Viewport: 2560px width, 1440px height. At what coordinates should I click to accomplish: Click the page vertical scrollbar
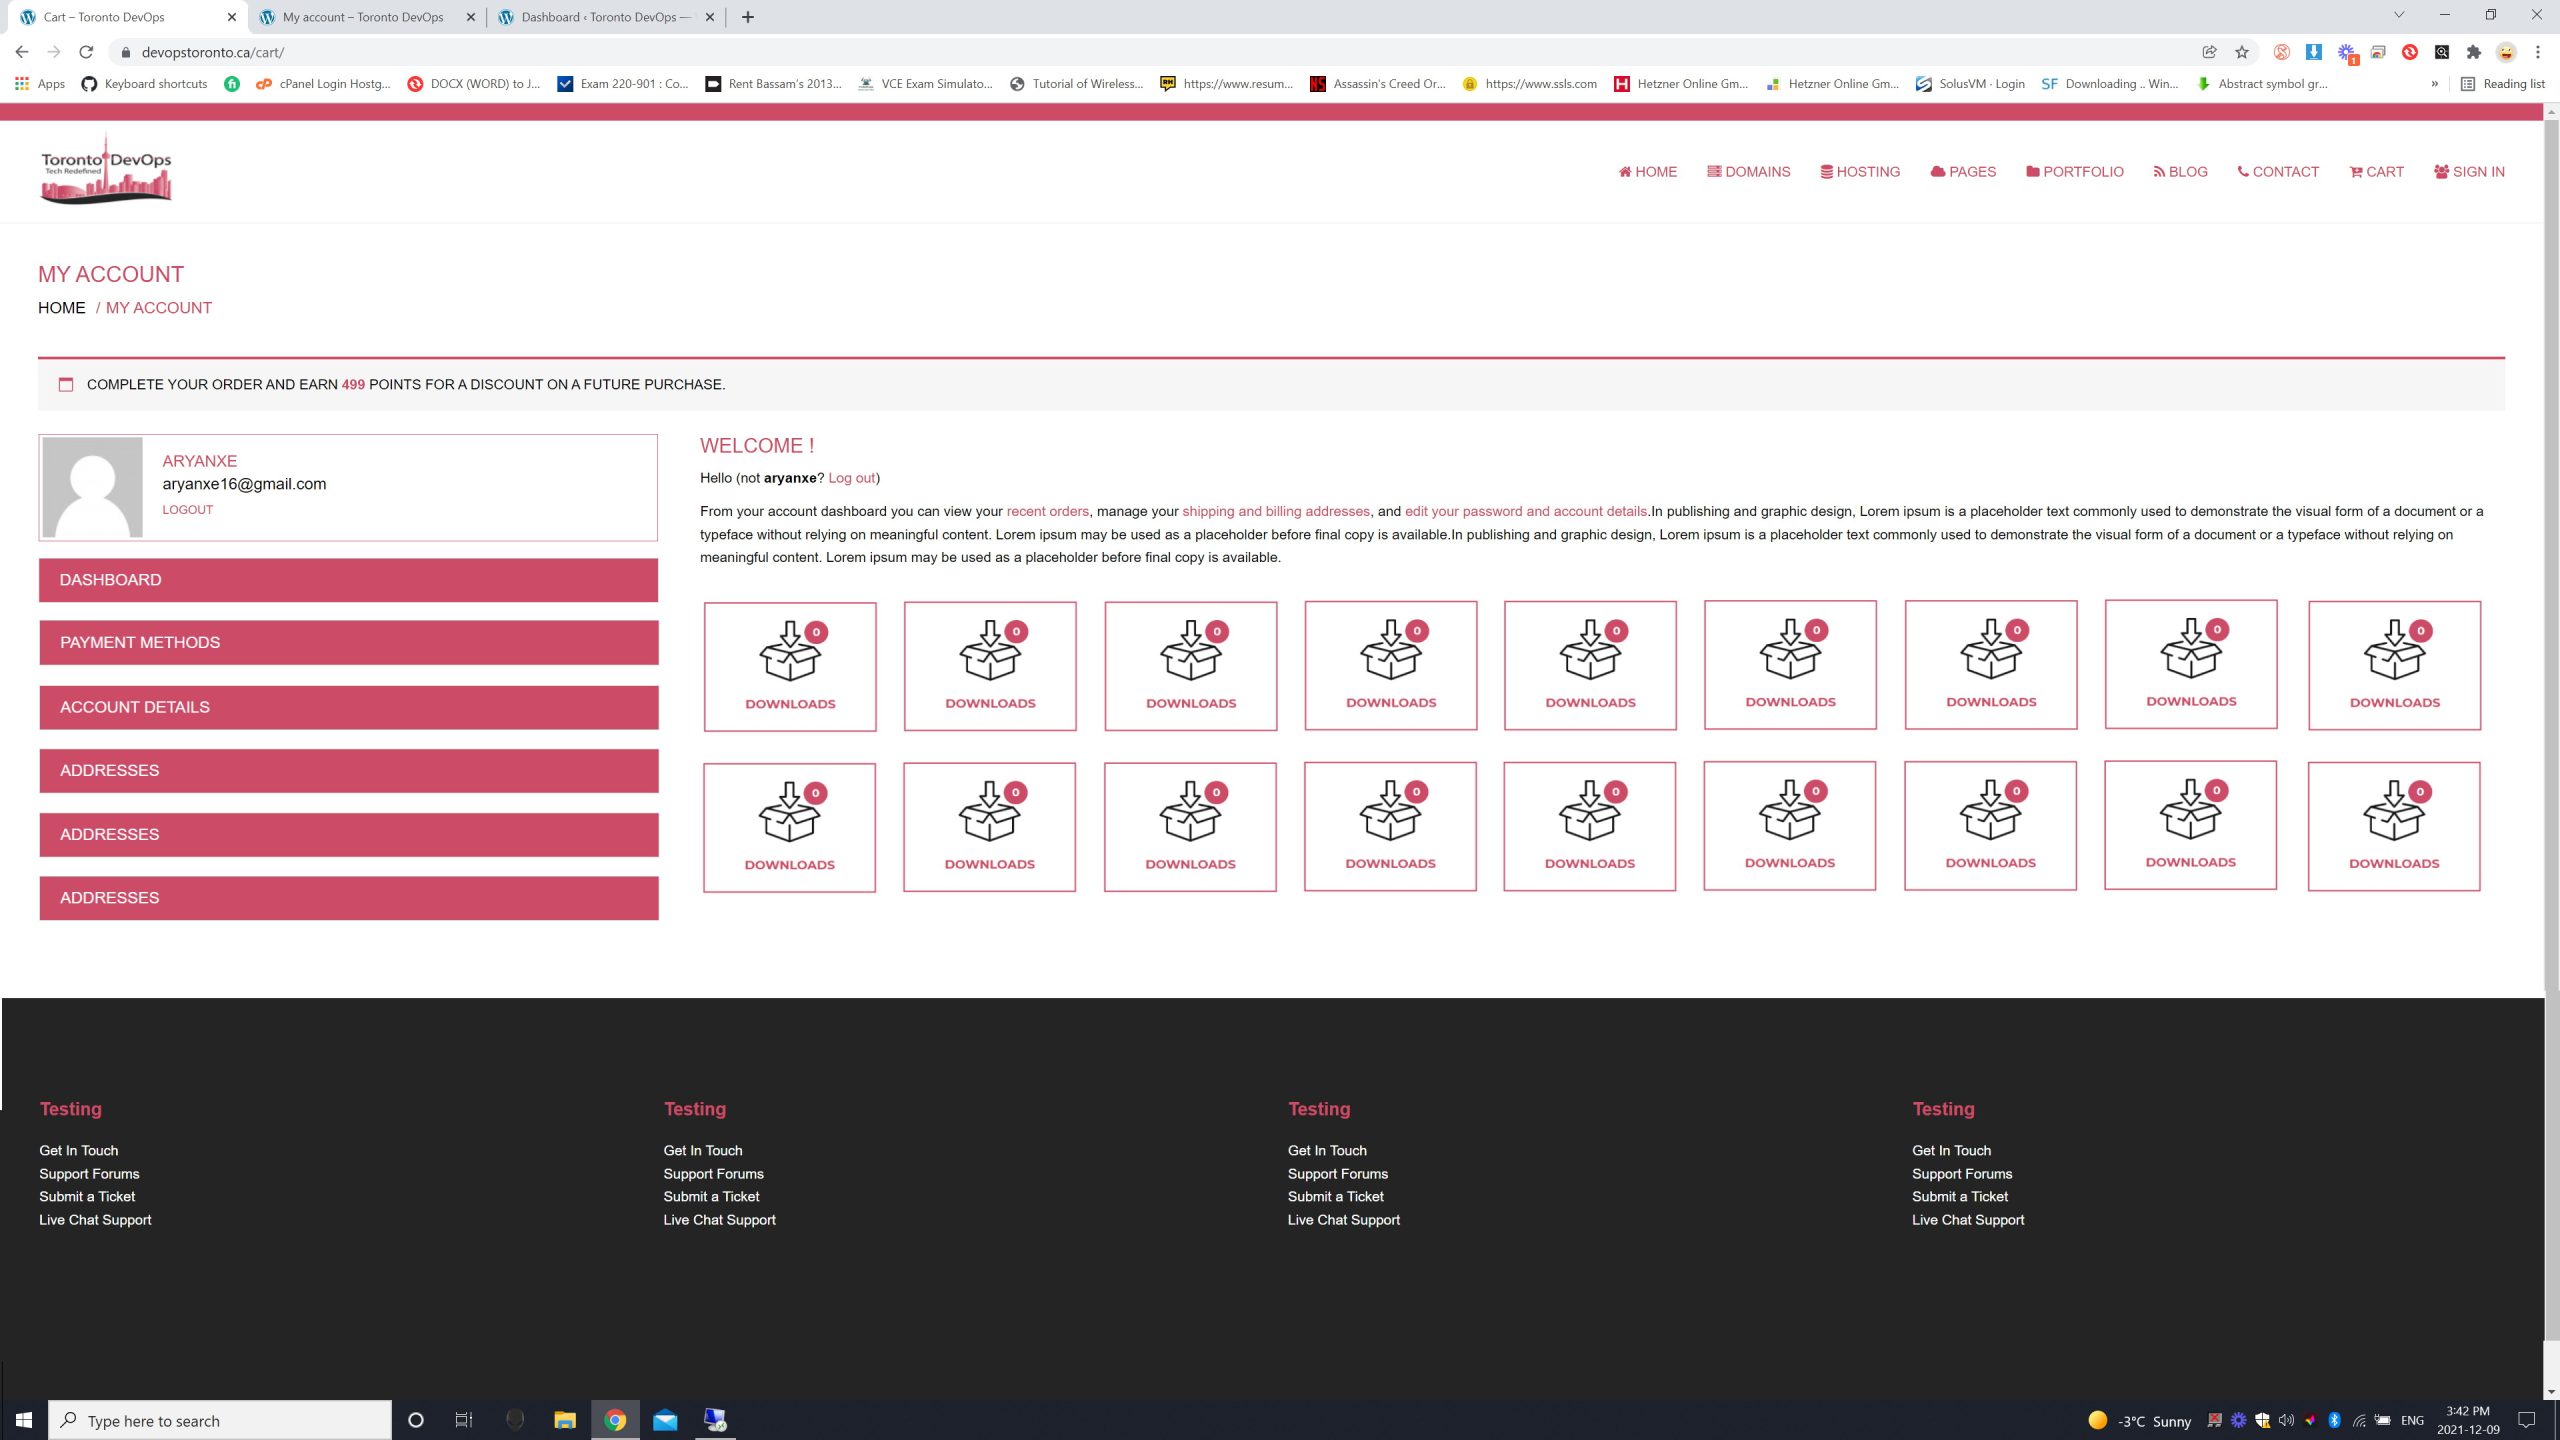[x=2551, y=700]
